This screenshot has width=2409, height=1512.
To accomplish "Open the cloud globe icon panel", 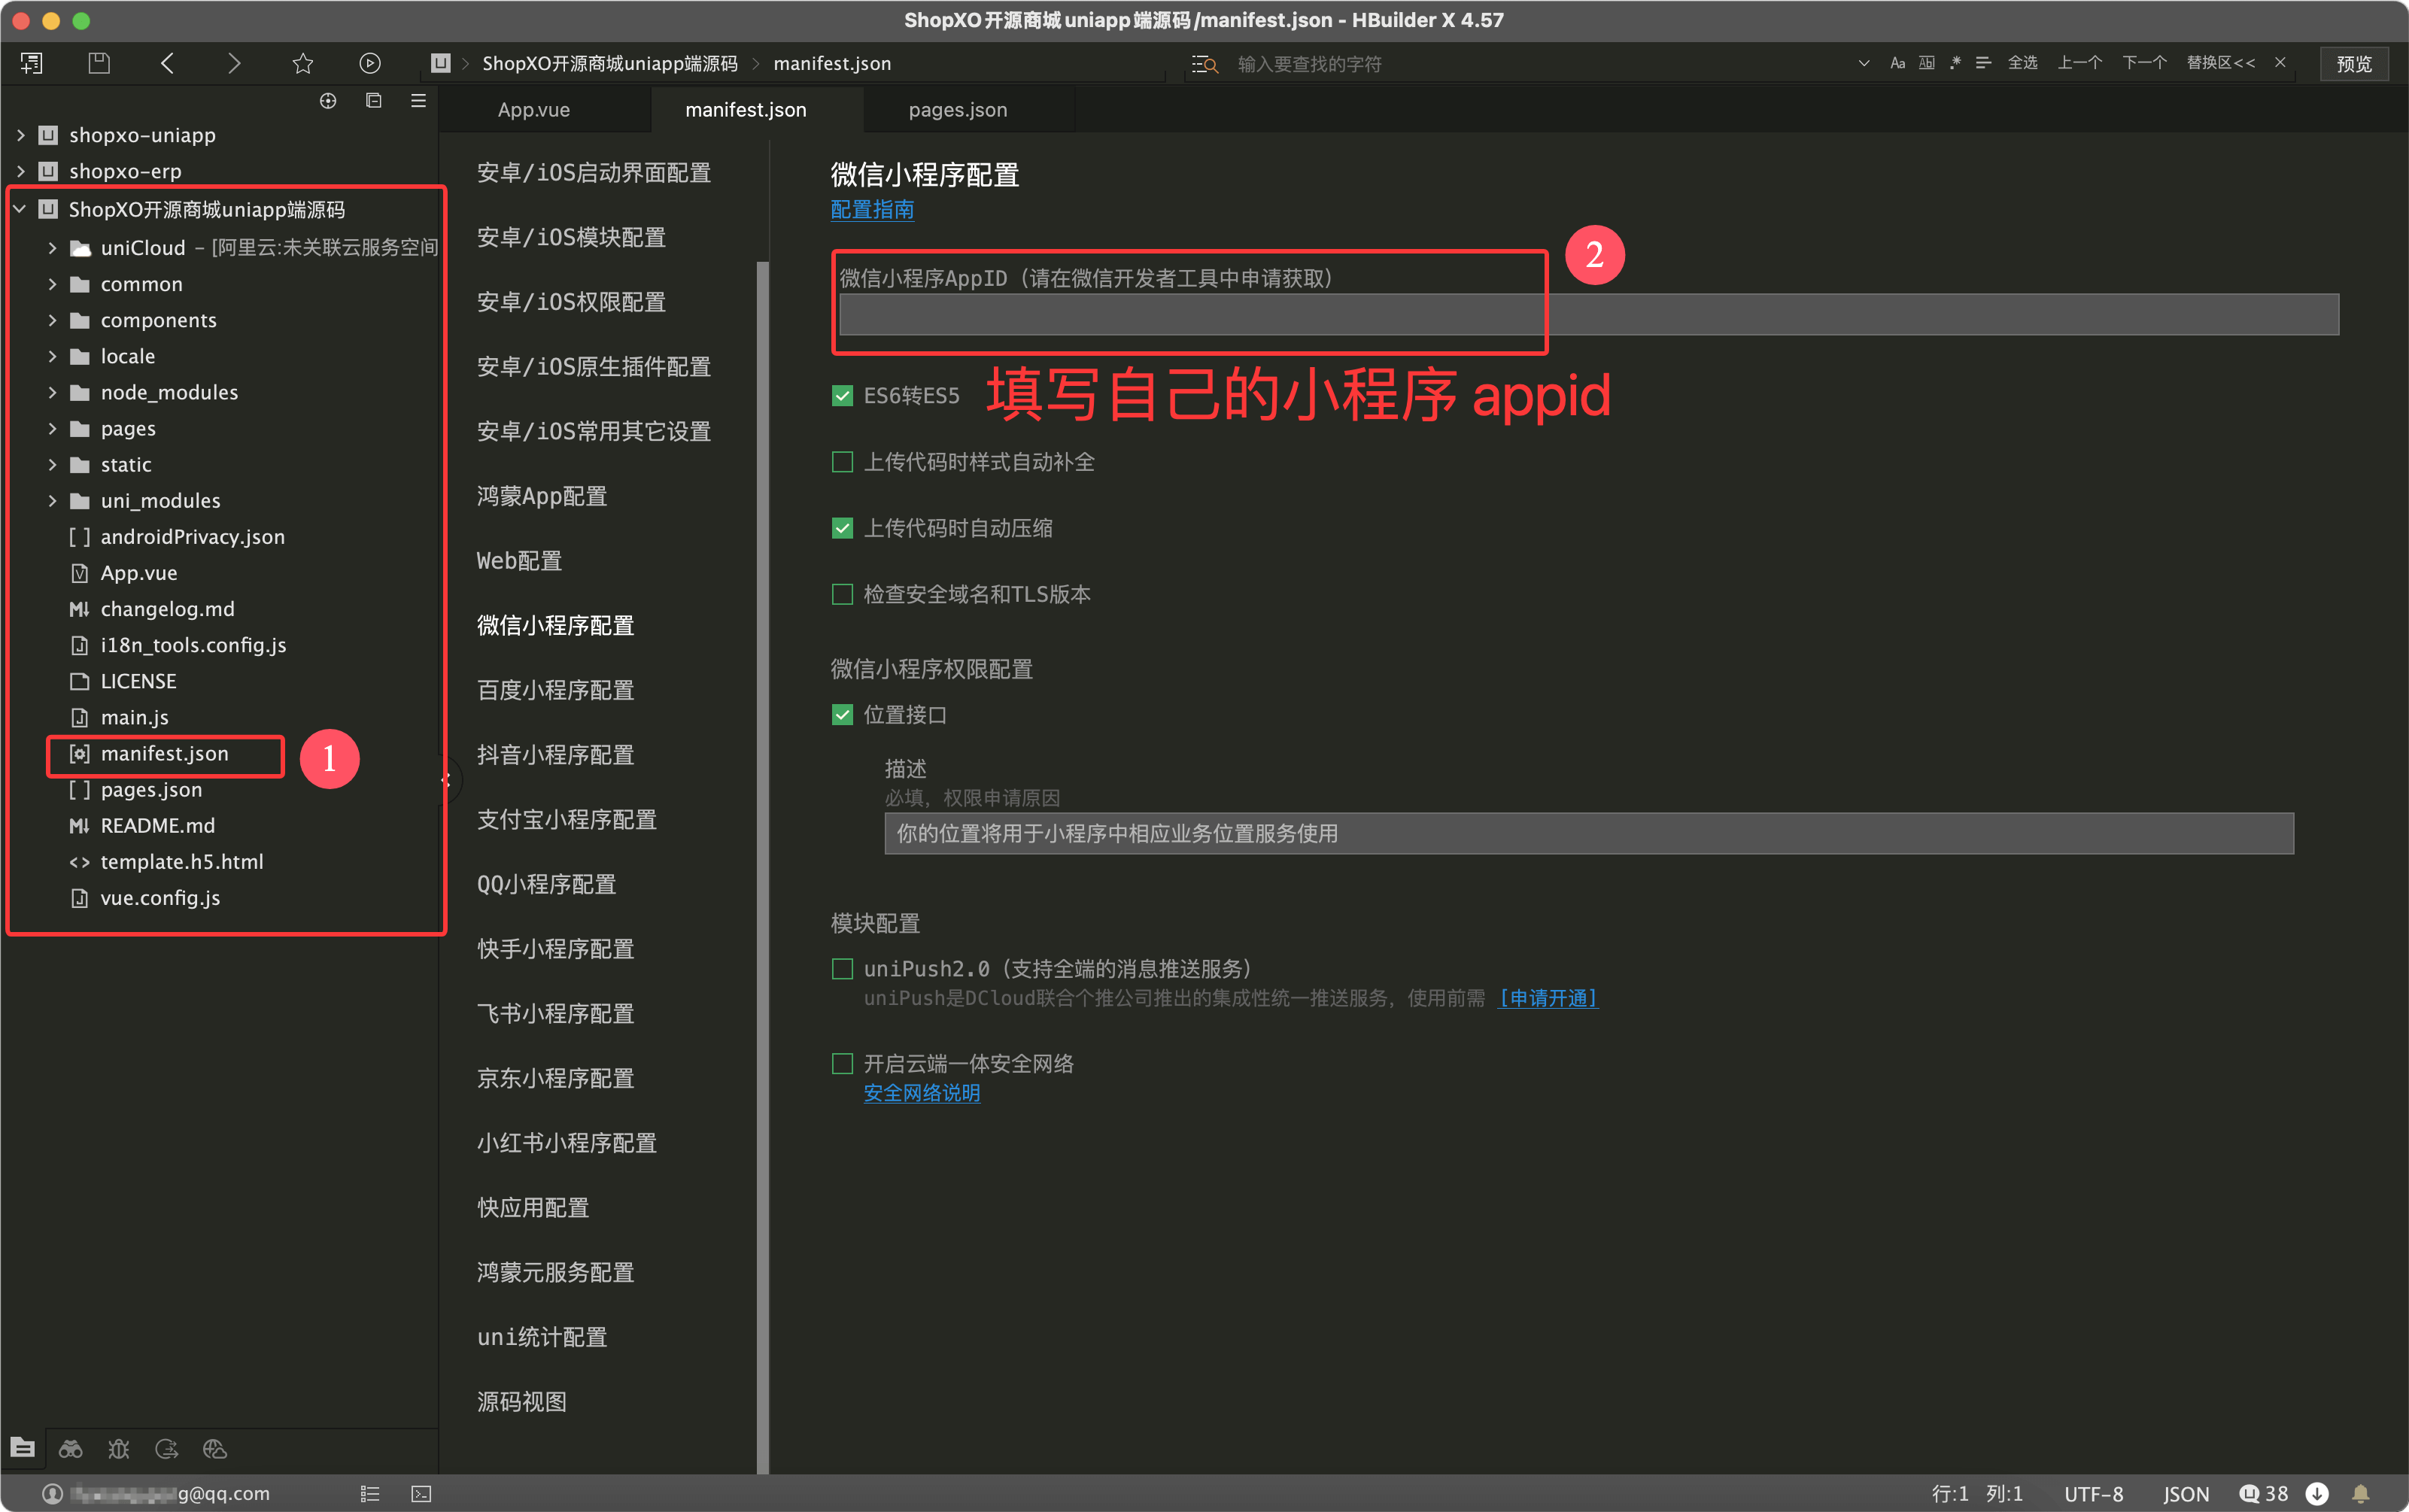I will click(x=215, y=1448).
